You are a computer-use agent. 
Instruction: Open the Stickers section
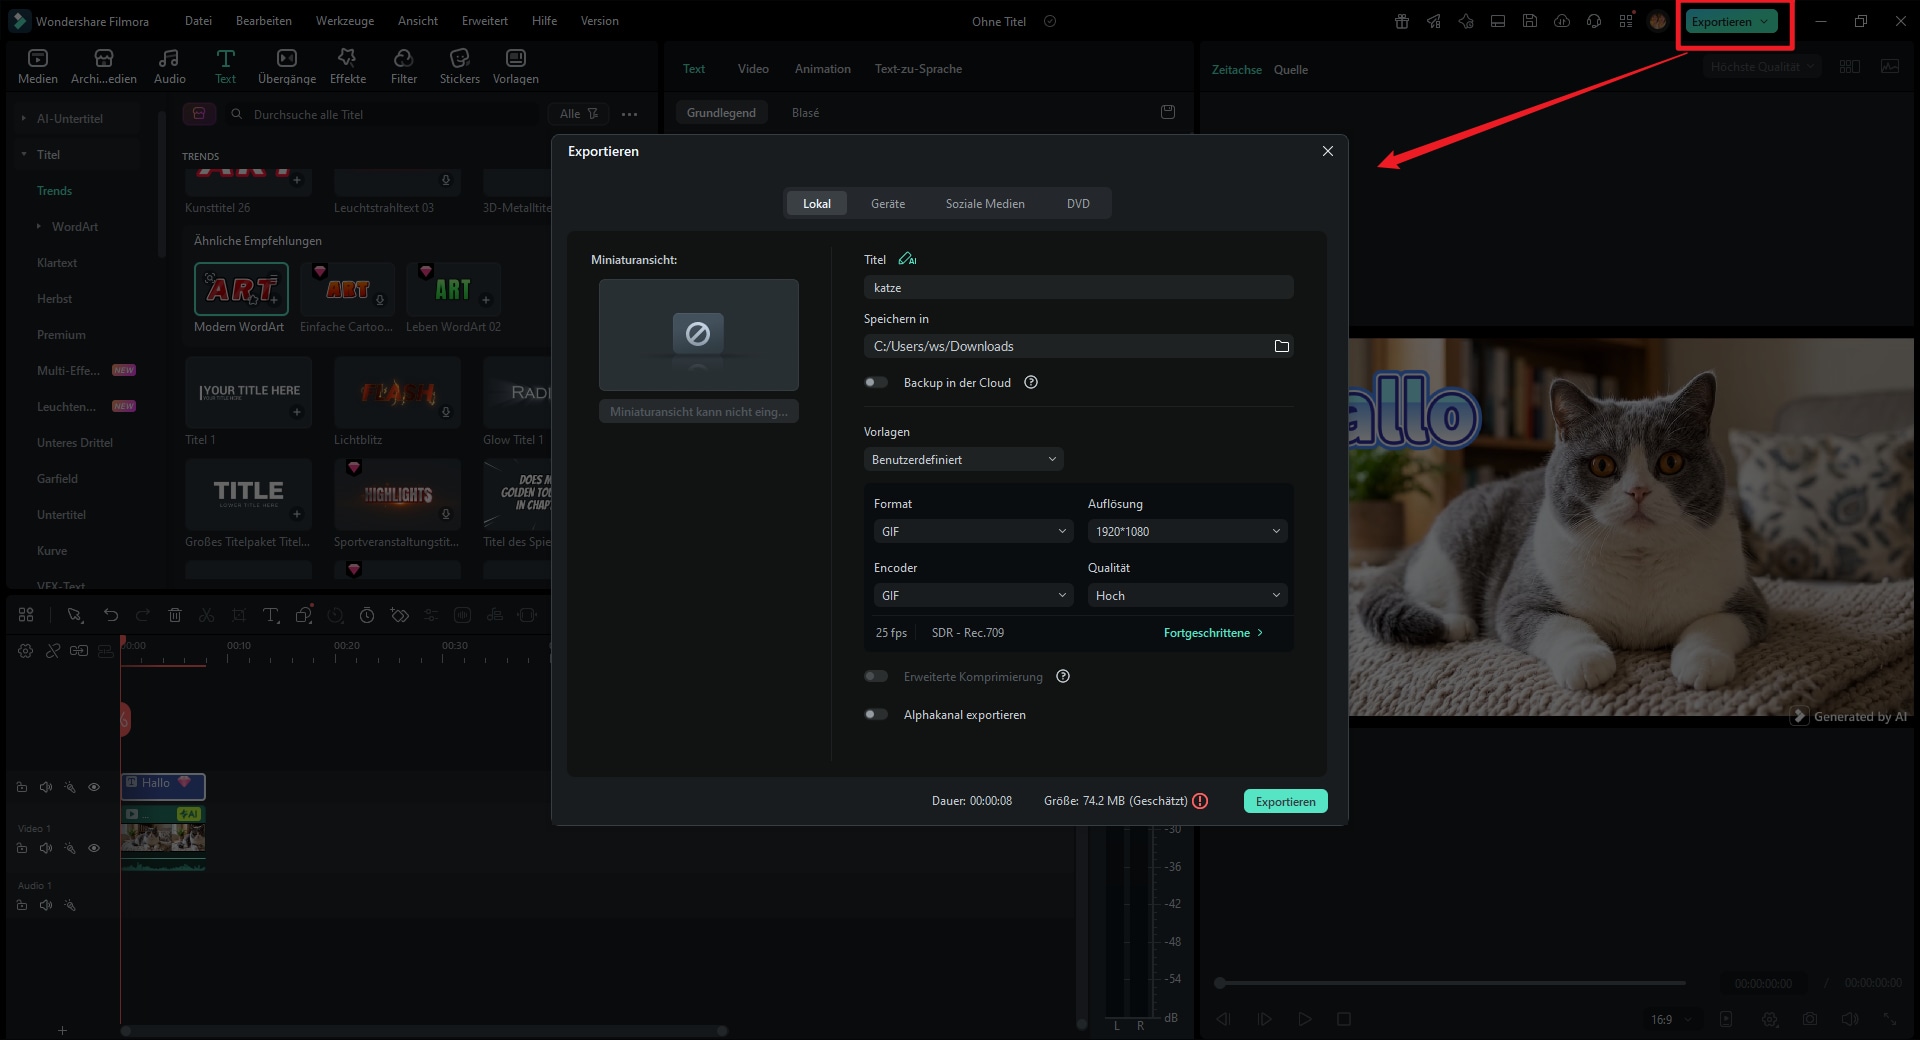460,66
